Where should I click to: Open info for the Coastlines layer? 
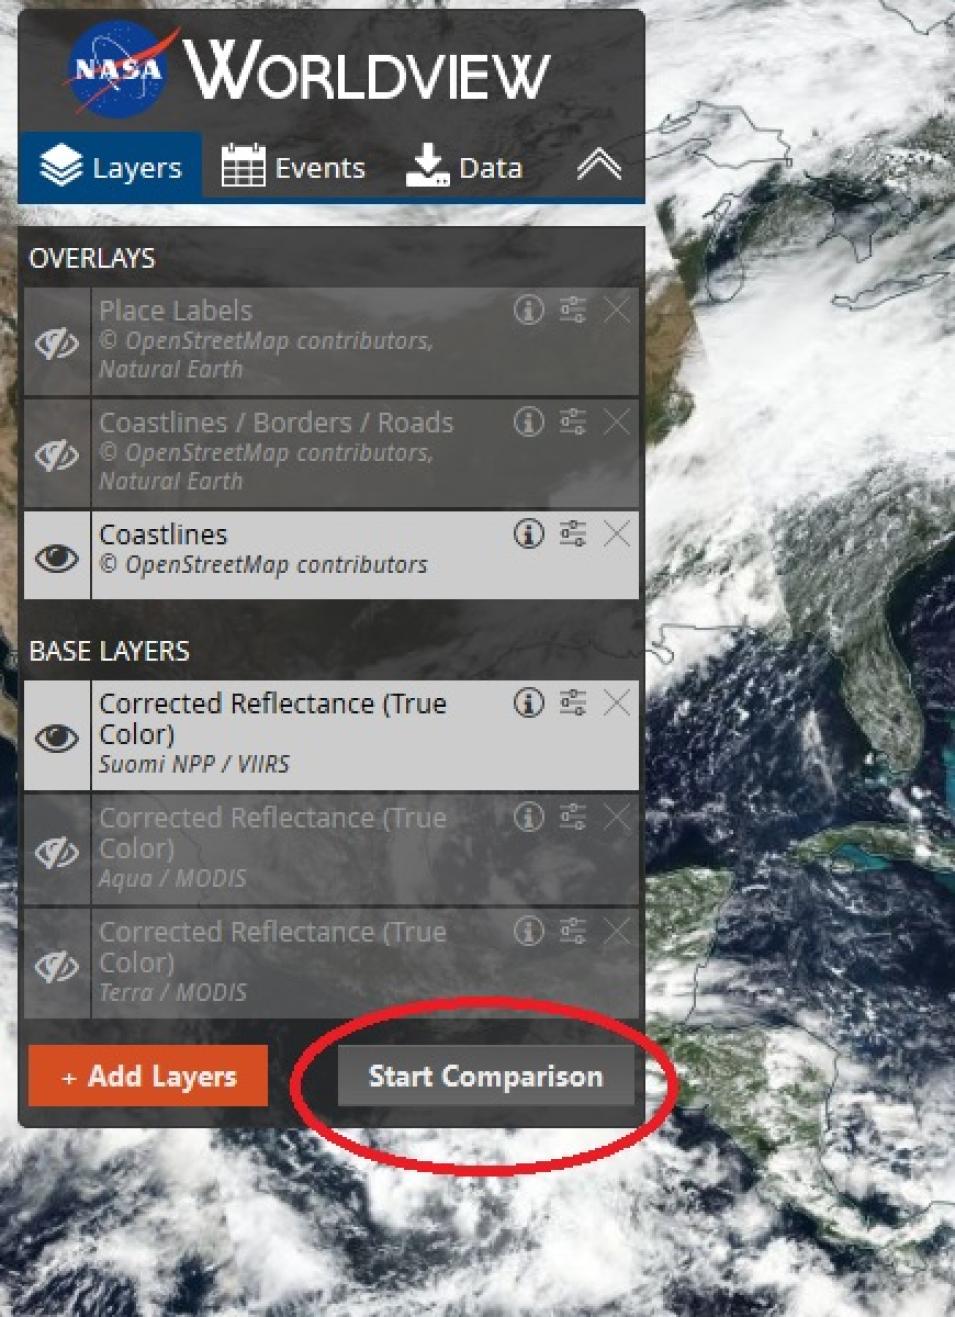[529, 534]
